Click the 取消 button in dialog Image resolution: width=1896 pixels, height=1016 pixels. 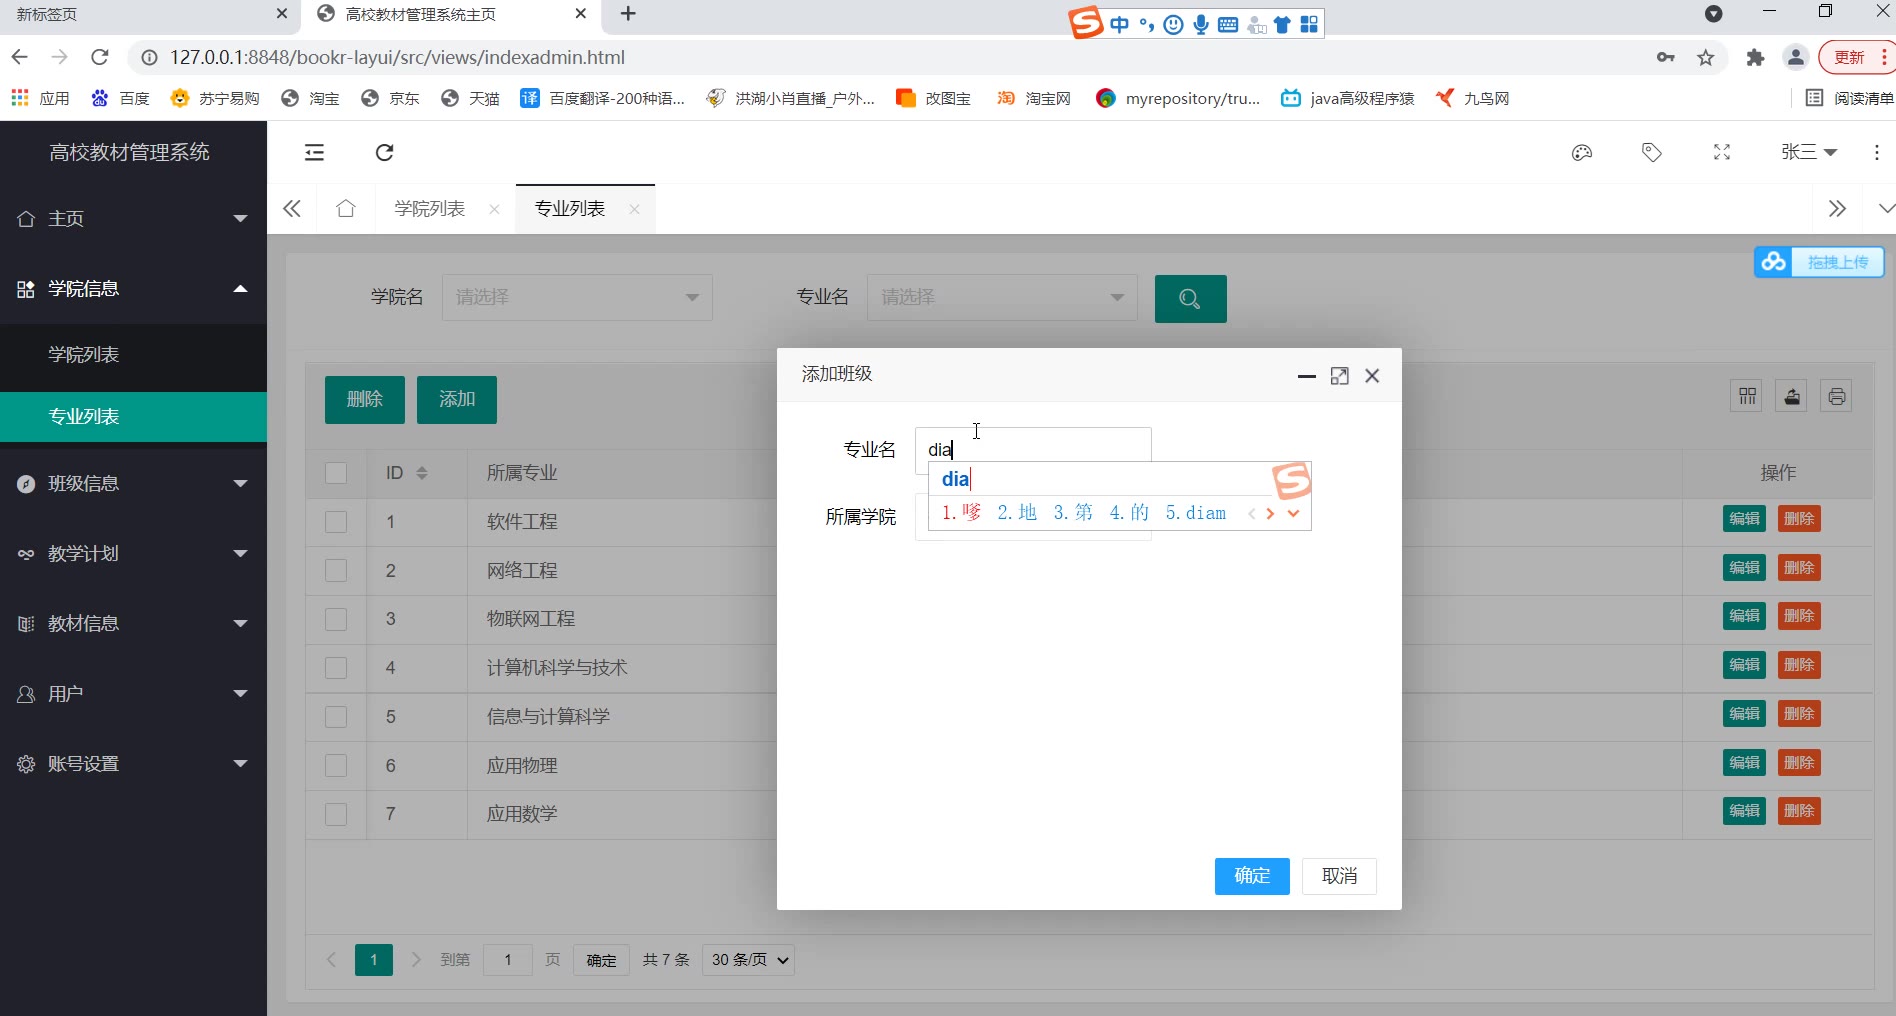click(1339, 876)
